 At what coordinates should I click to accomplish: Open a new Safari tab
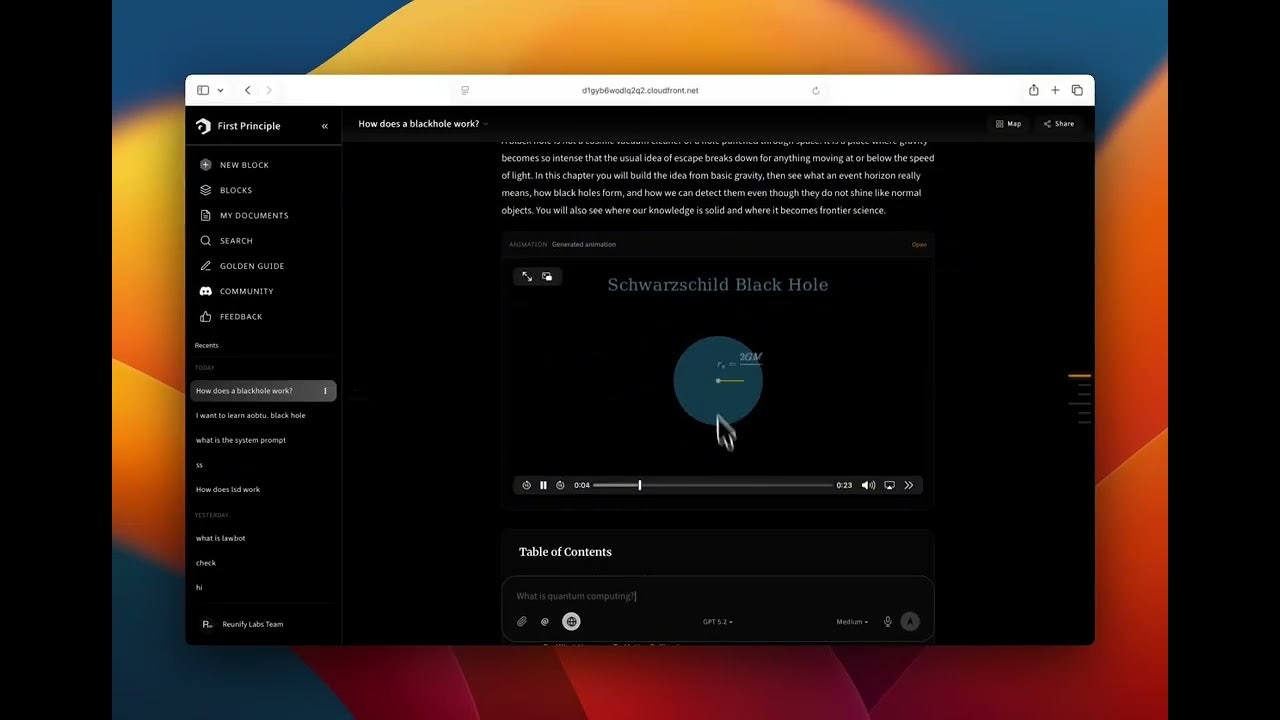point(1055,90)
